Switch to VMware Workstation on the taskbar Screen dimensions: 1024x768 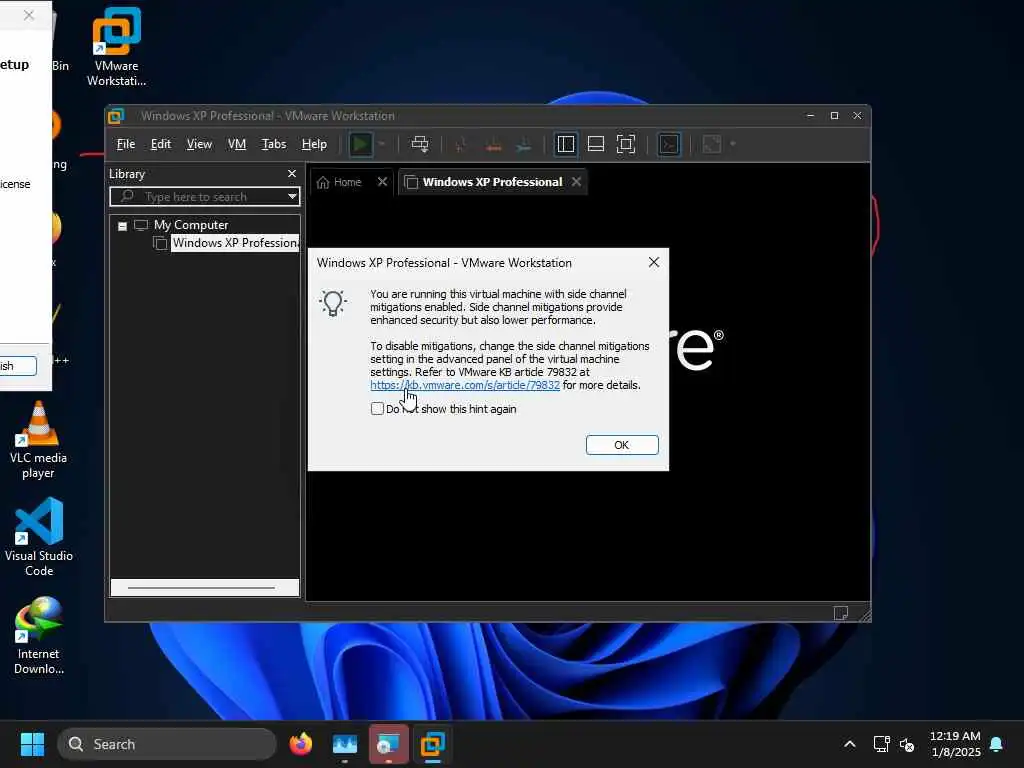pos(432,744)
